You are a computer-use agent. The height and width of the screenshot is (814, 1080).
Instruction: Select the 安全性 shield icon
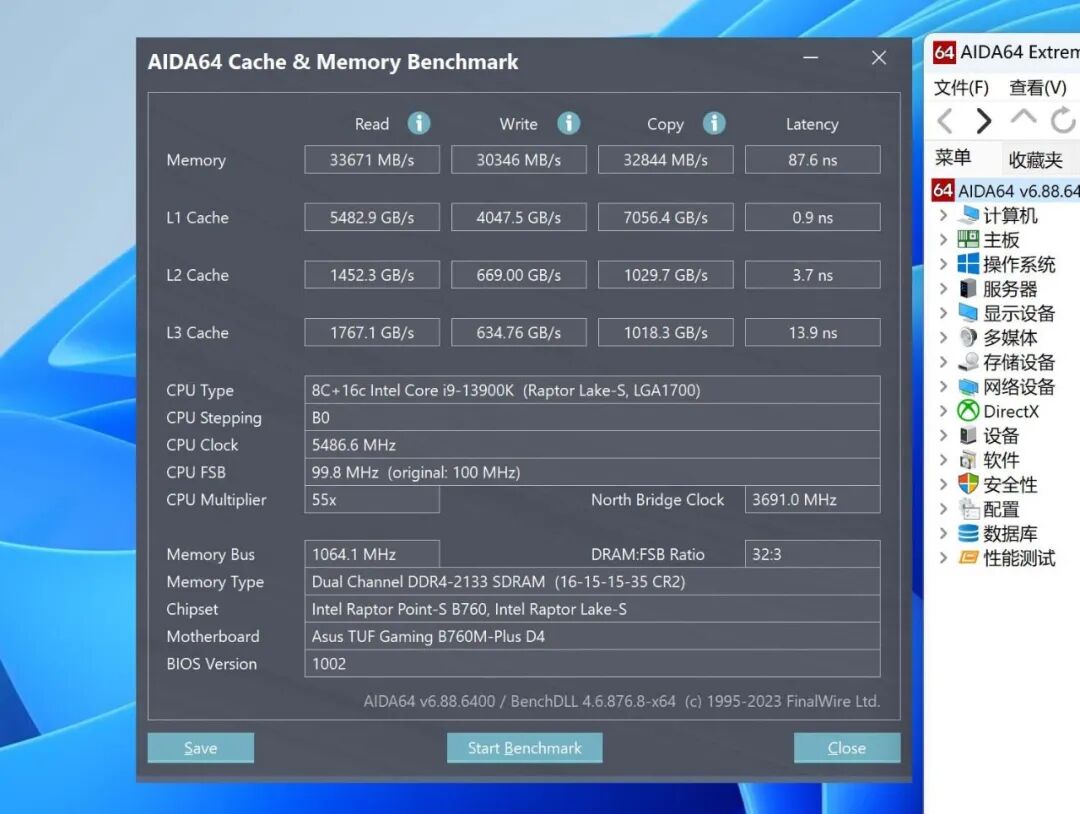point(968,484)
